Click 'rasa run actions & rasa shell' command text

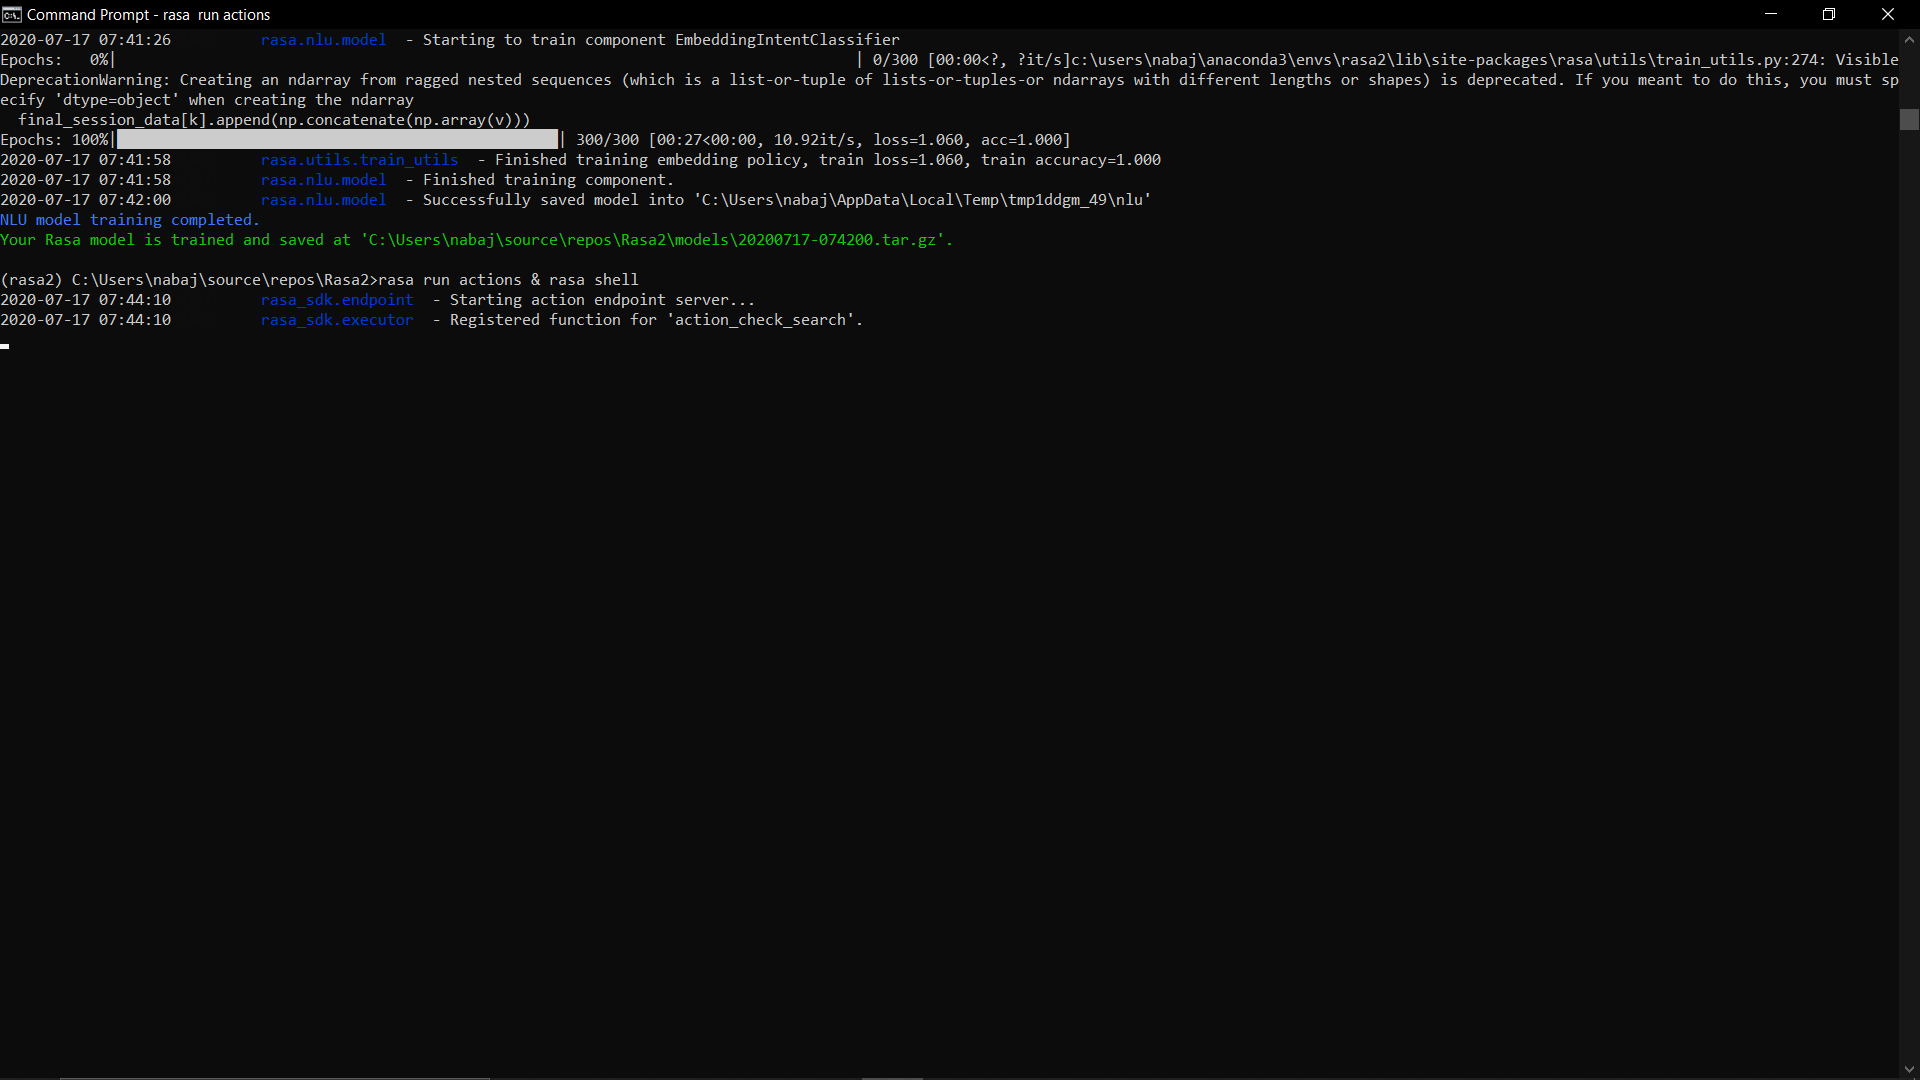508,280
